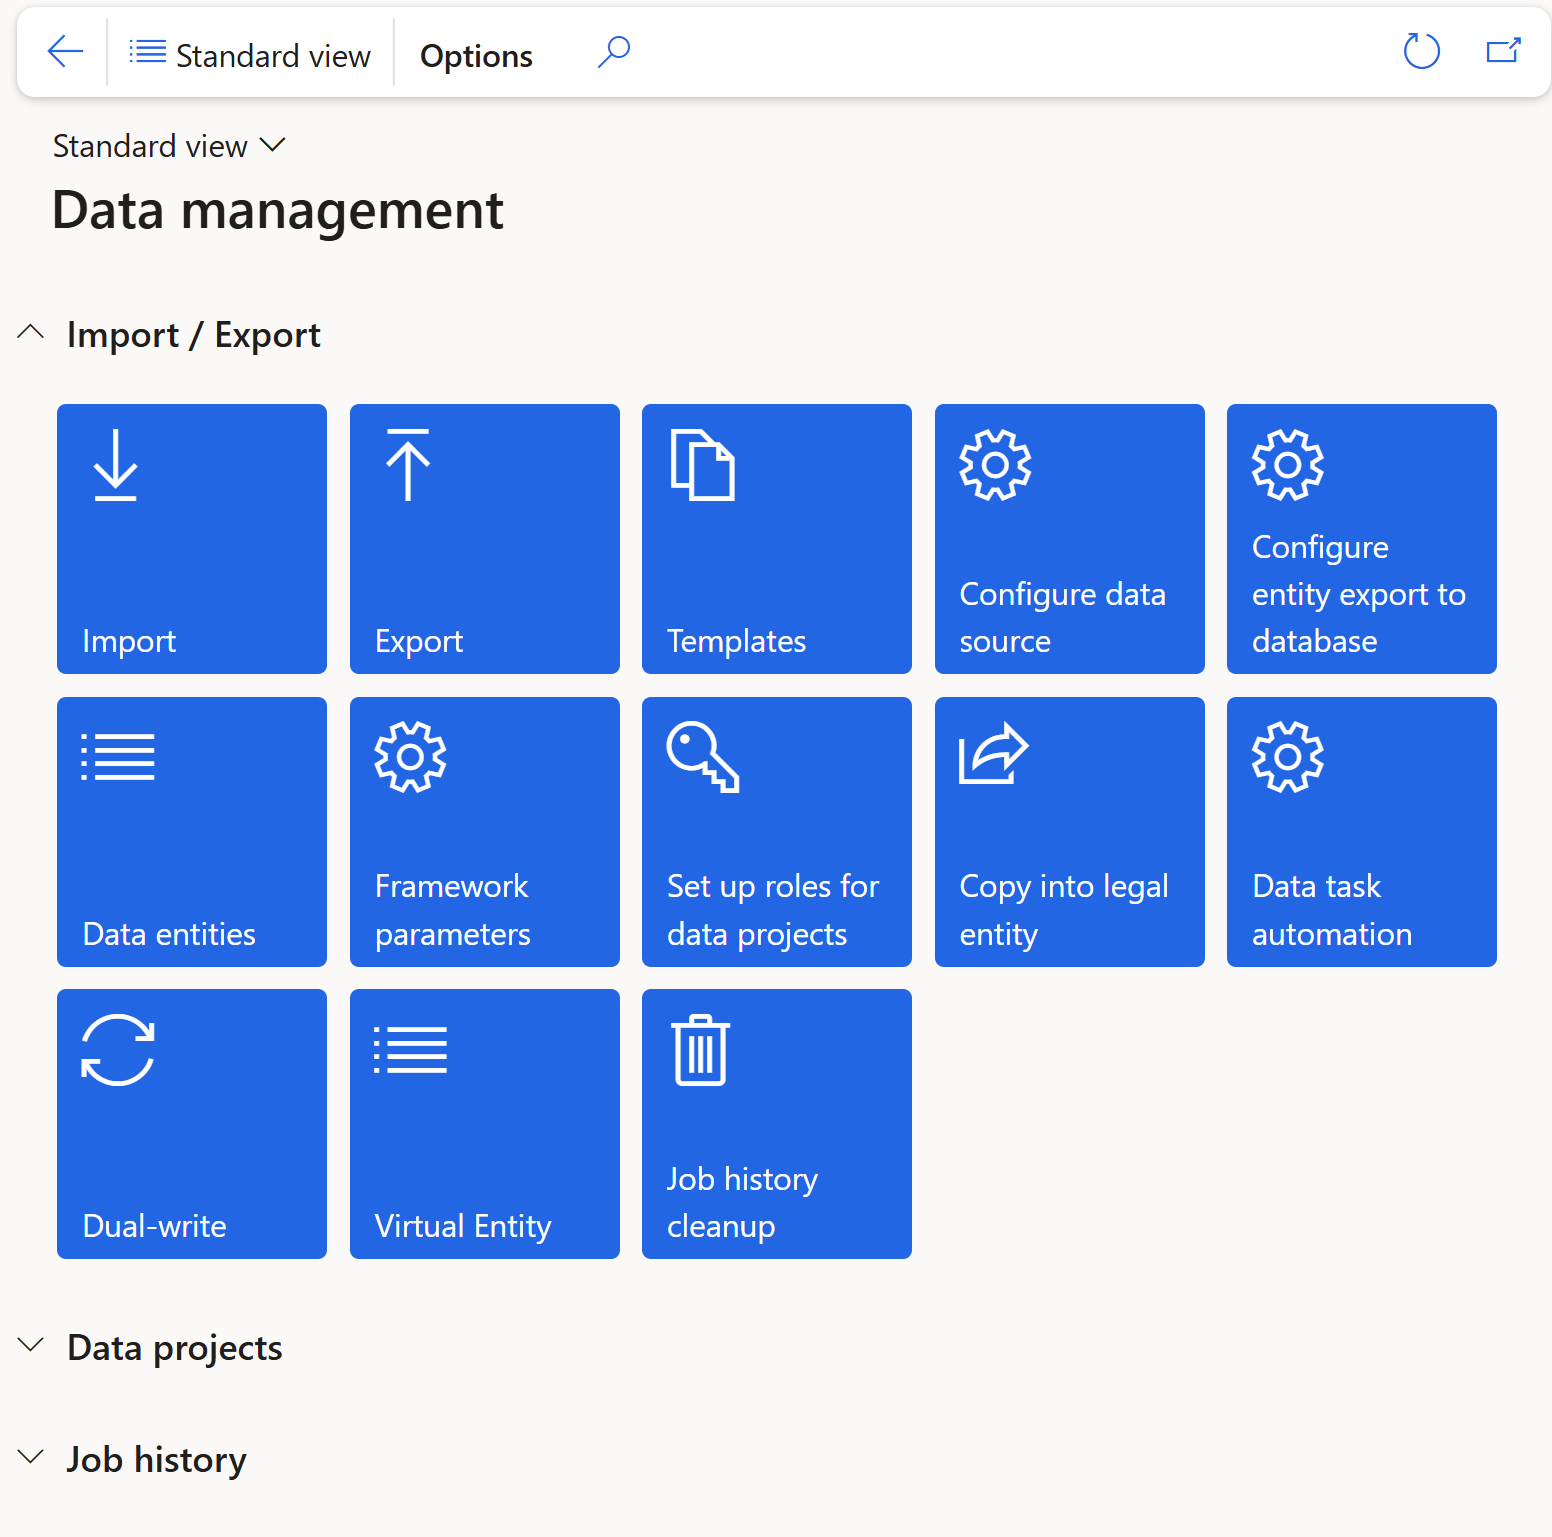Click the back arrow icon
Screen dimensions: 1552x1537
click(65, 52)
